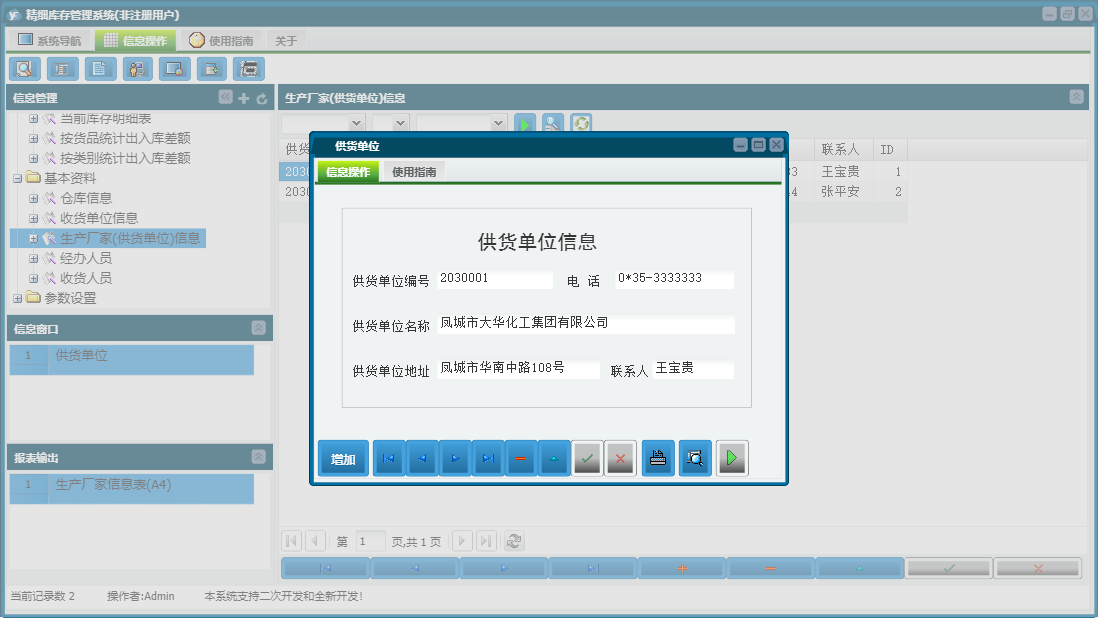Viewport: 1098px width, 618px height.
Task: Switch to main 信息操作 tab
Action: pyautogui.click(x=136, y=41)
